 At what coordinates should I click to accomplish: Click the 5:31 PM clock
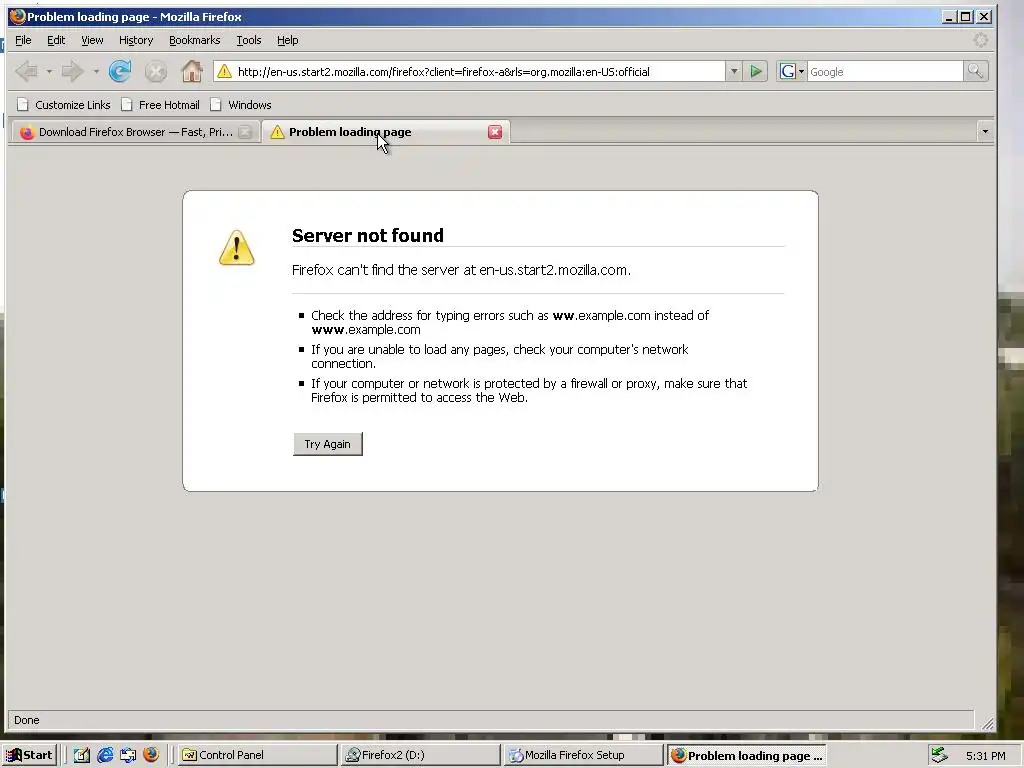pos(985,756)
